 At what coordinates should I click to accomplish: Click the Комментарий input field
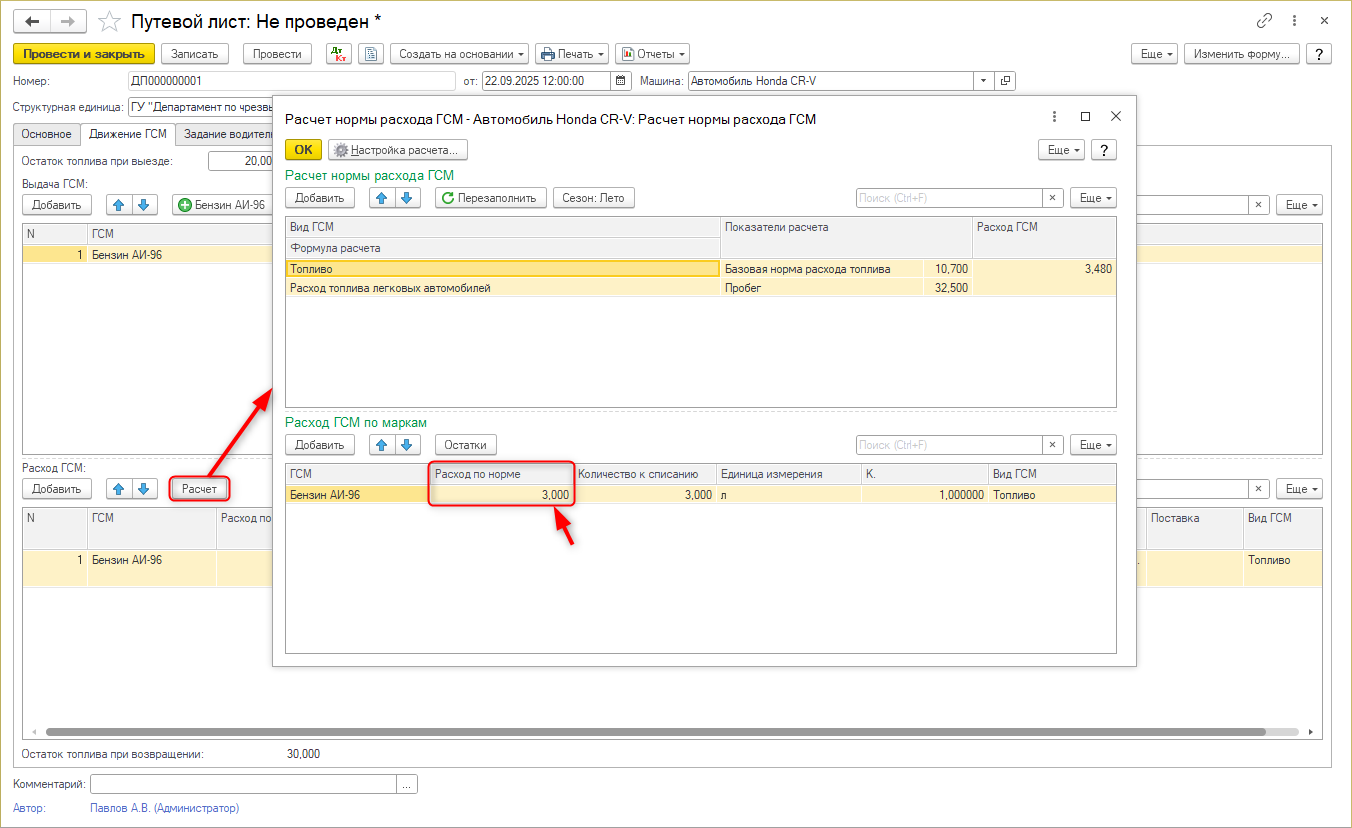243,785
